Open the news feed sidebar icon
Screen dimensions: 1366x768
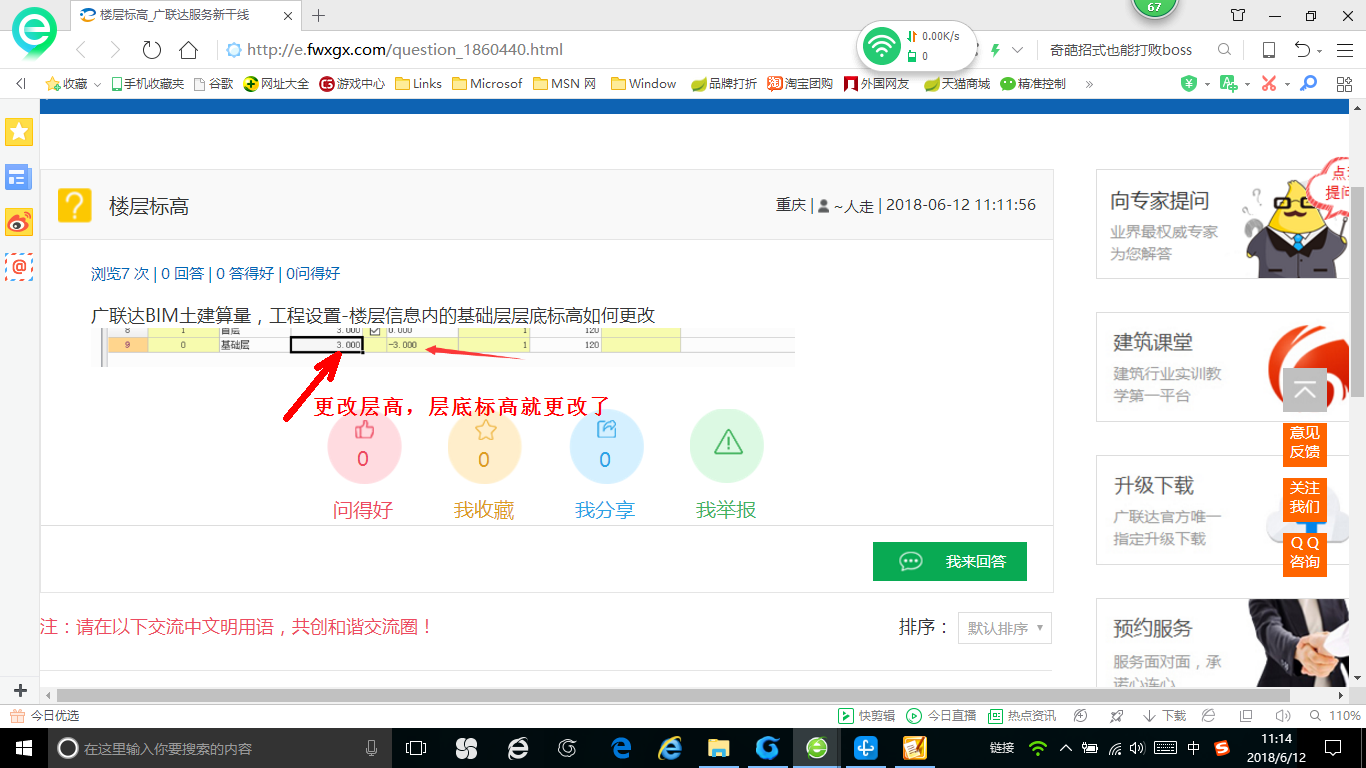click(19, 177)
